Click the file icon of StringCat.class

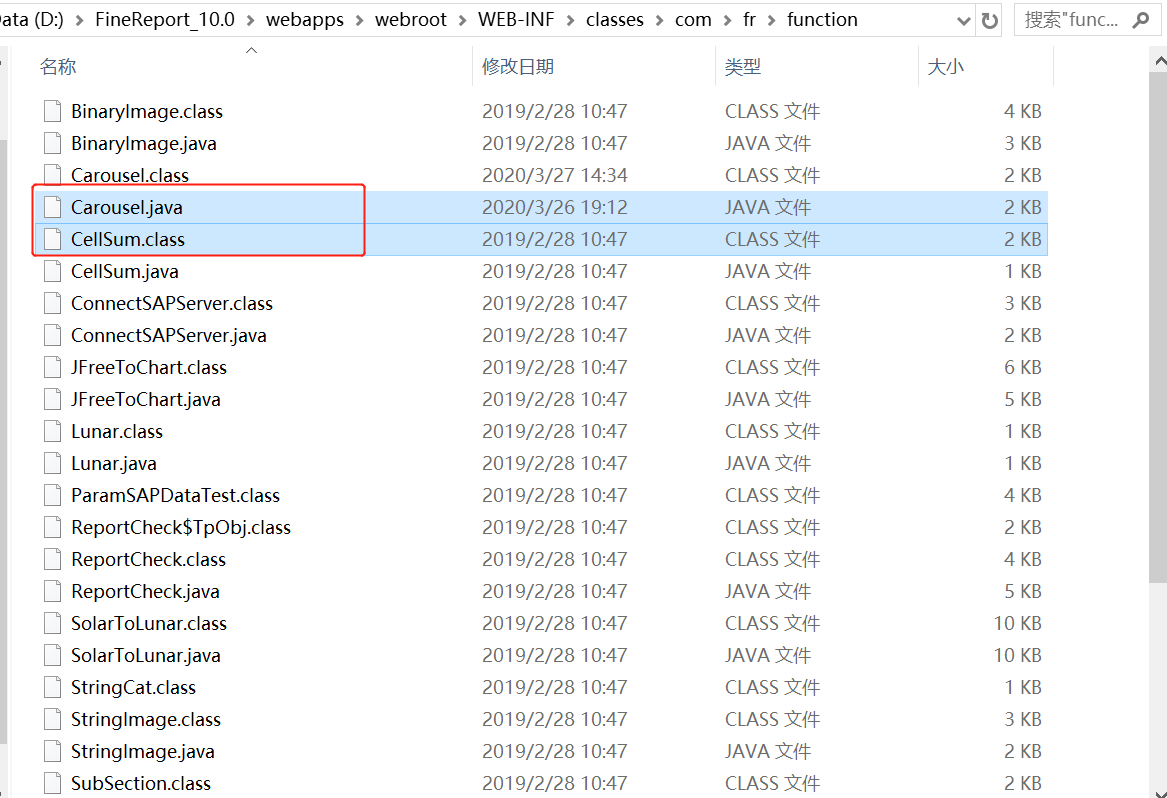coord(52,687)
